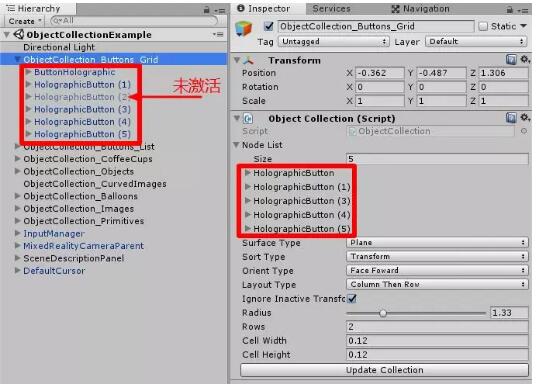
Task: Open Object Collection script help book icon
Action: point(511,118)
